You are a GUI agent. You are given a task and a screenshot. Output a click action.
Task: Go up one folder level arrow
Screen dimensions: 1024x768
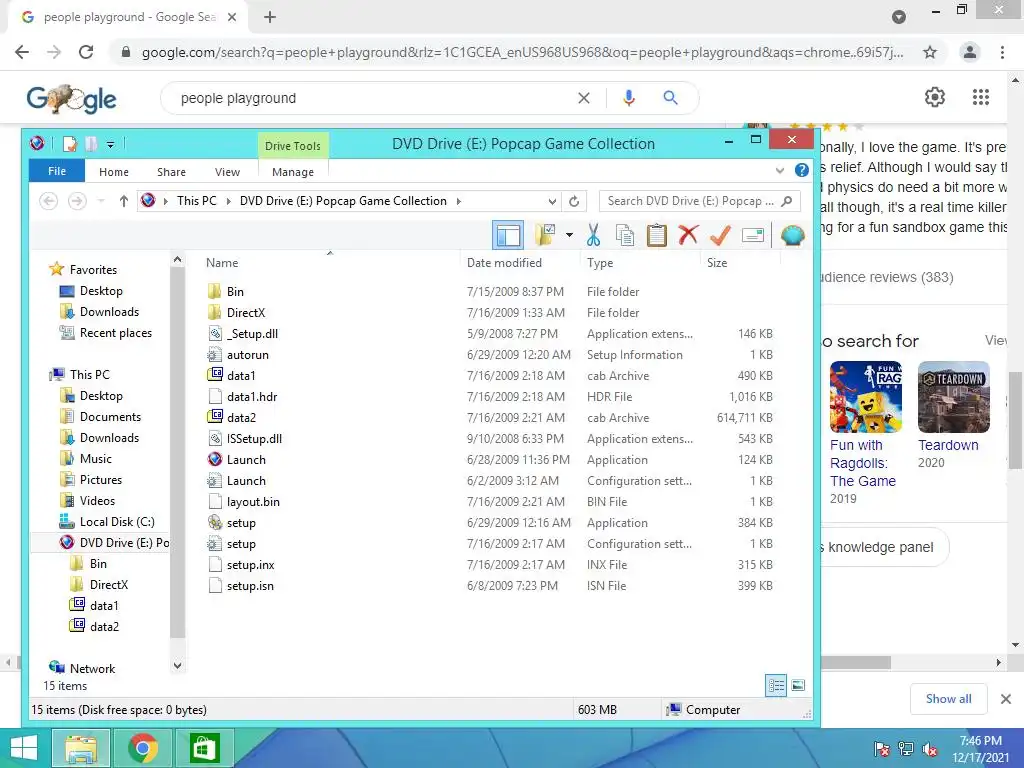tap(123, 201)
